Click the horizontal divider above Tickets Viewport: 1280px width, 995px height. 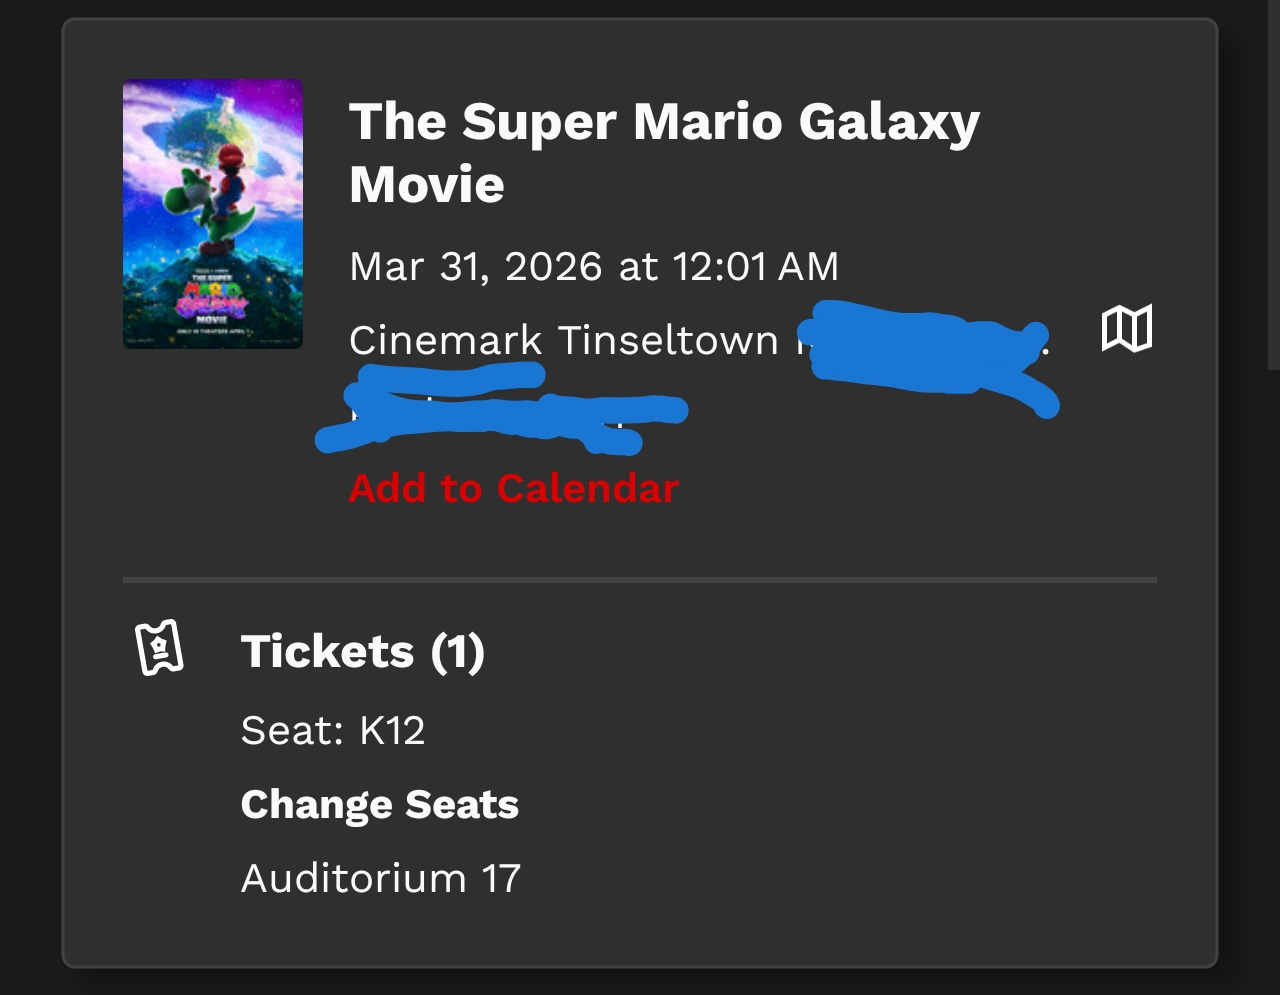(640, 579)
